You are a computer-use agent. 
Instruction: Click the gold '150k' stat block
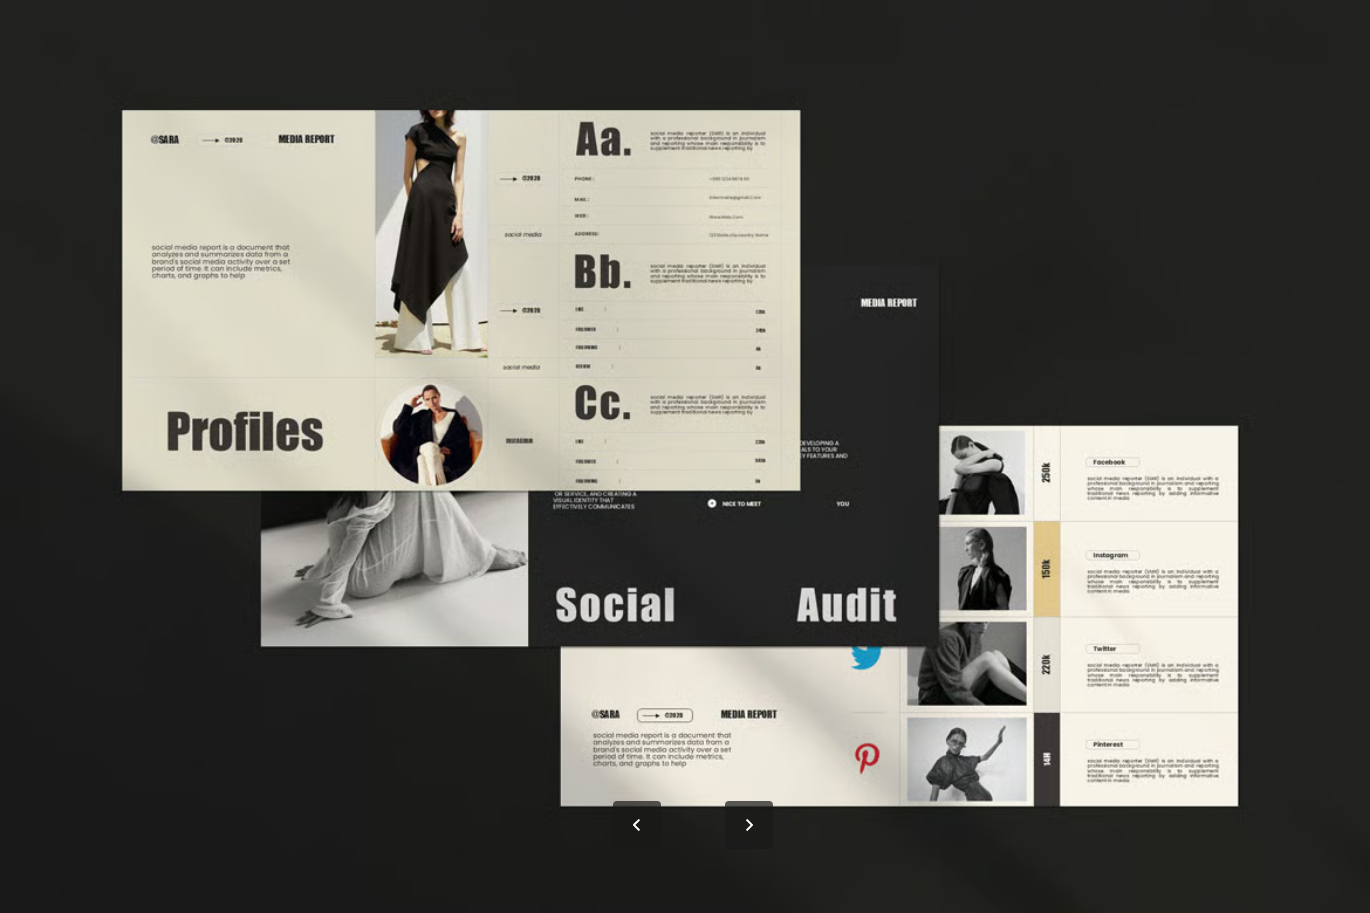pos(1046,568)
